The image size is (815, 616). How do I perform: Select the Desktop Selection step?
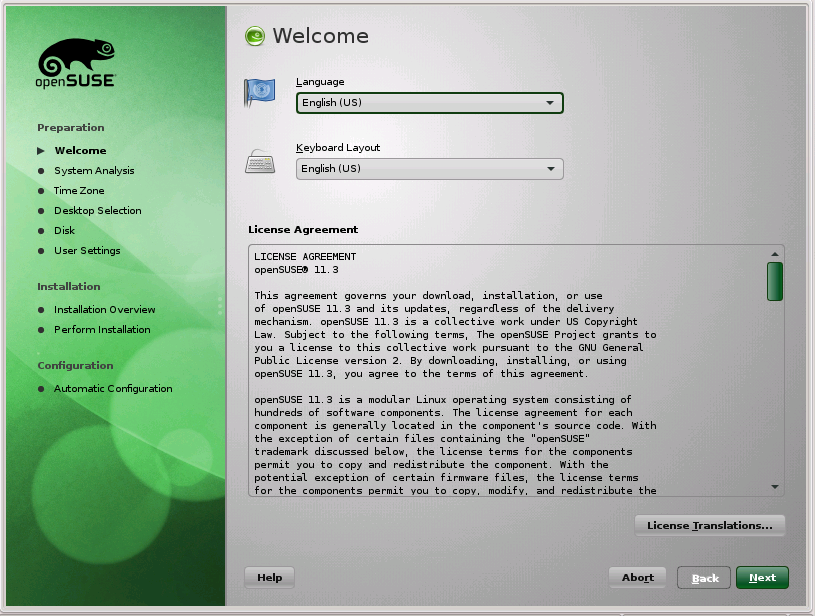coord(98,211)
